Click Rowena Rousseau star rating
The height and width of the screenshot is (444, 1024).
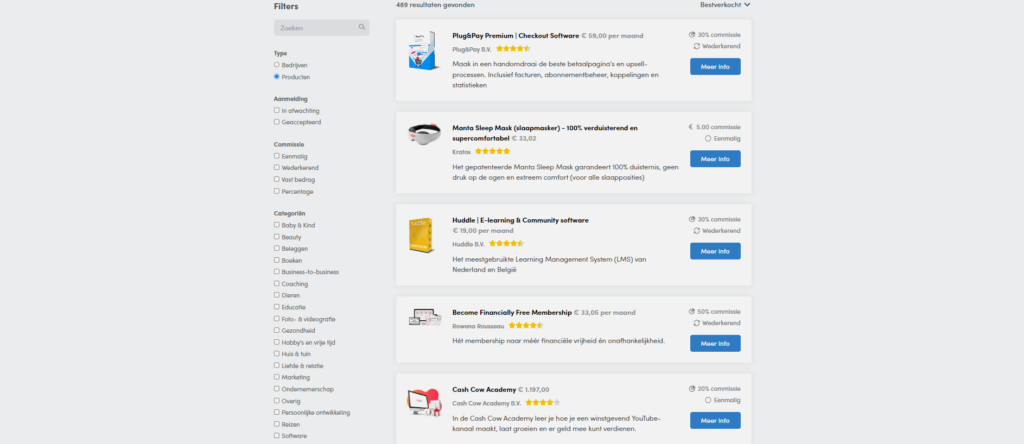pos(526,325)
